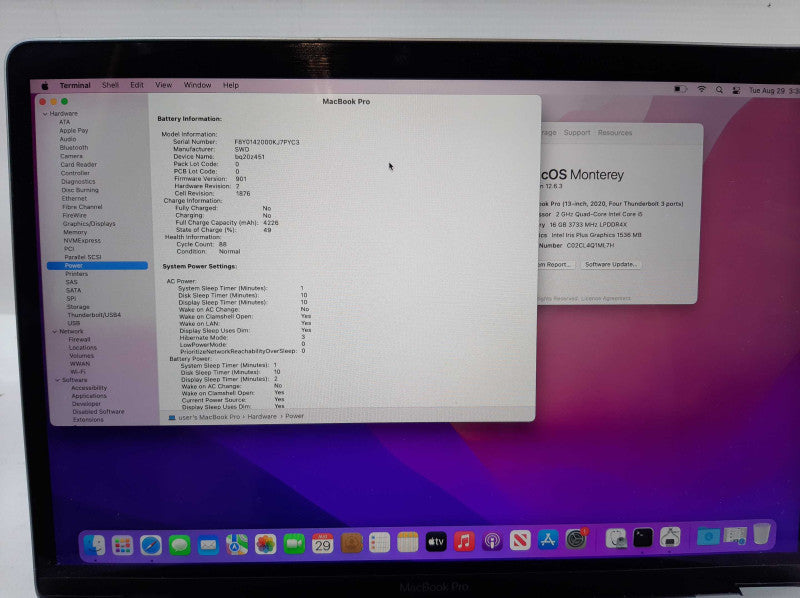Click the battery status icon in menu bar
800x598 pixels.
point(681,89)
